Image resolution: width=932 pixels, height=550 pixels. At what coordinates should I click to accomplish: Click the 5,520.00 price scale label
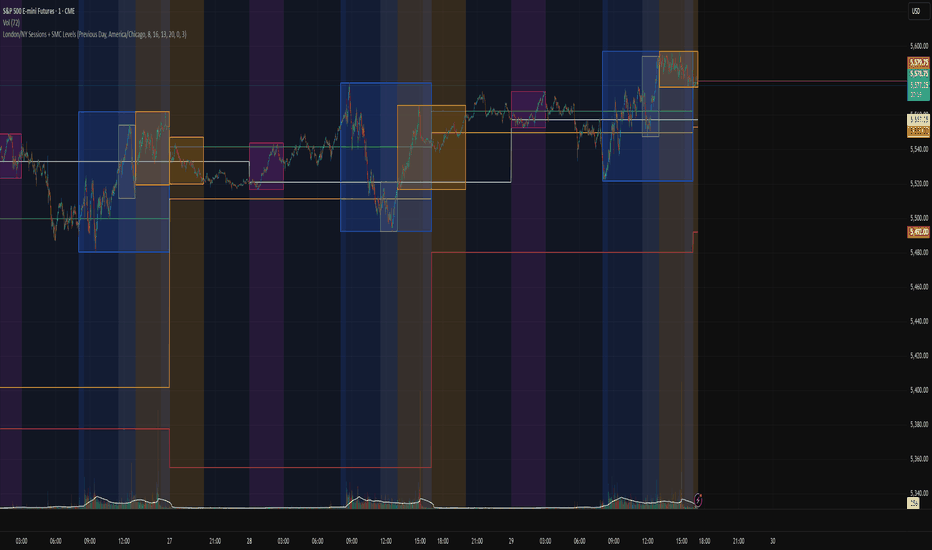(x=919, y=184)
